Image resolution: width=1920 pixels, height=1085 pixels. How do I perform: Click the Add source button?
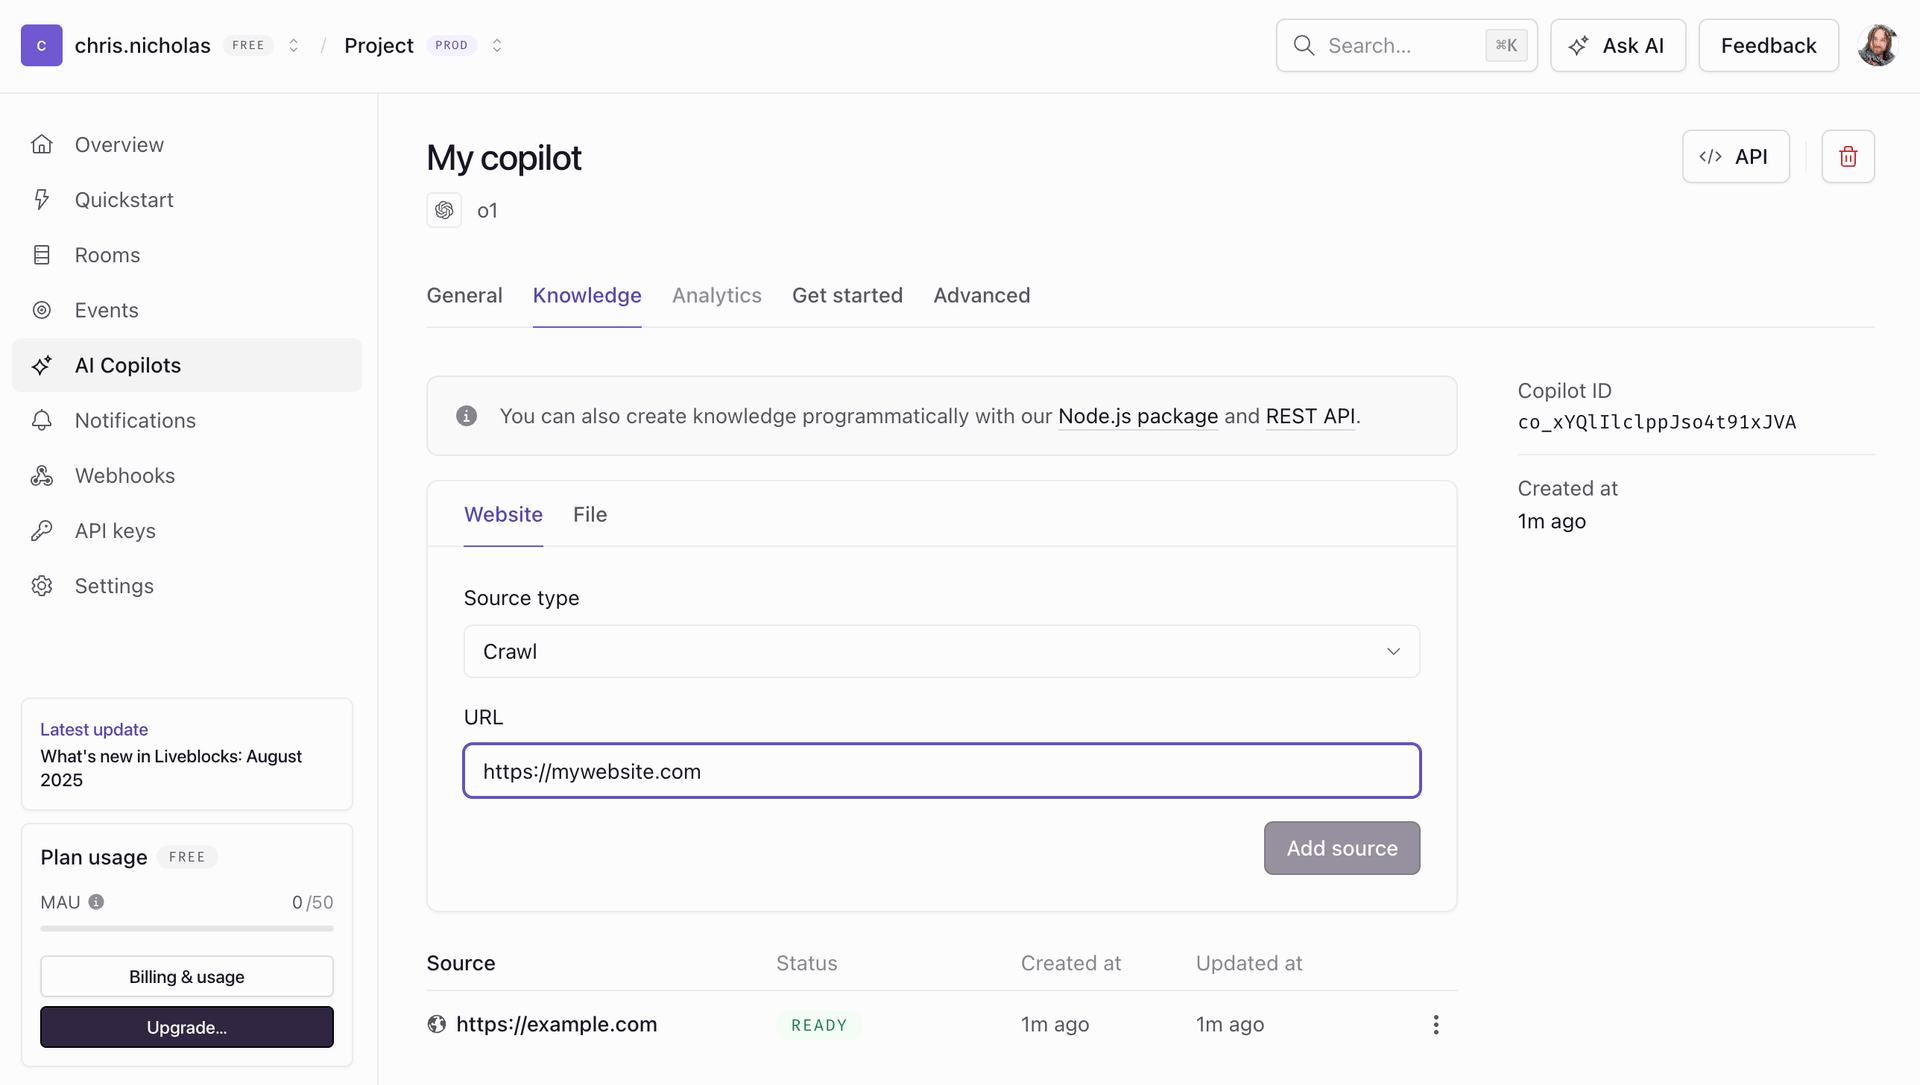tap(1341, 847)
